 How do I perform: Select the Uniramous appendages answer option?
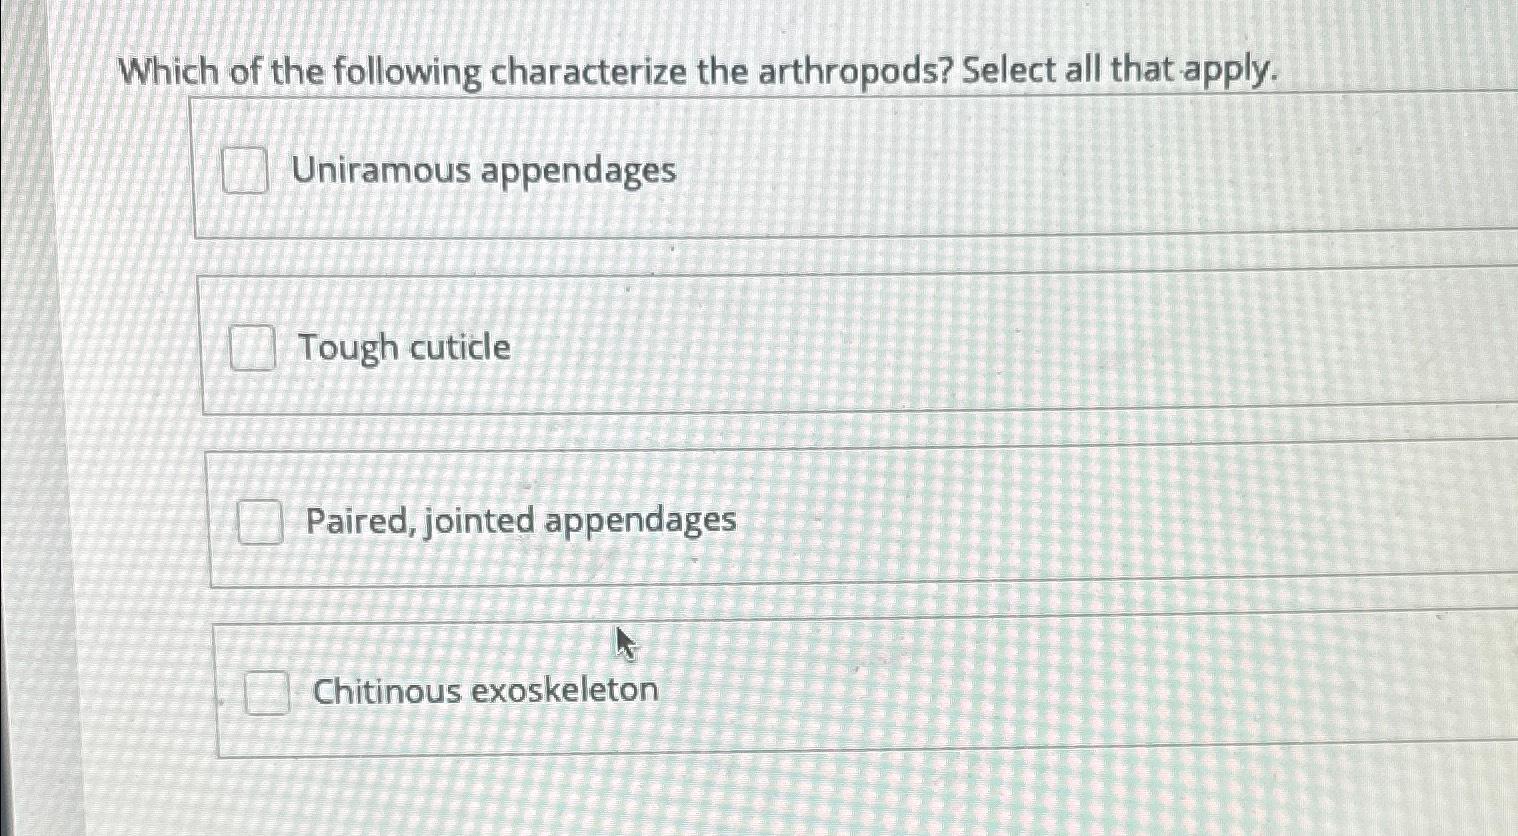[485, 172]
